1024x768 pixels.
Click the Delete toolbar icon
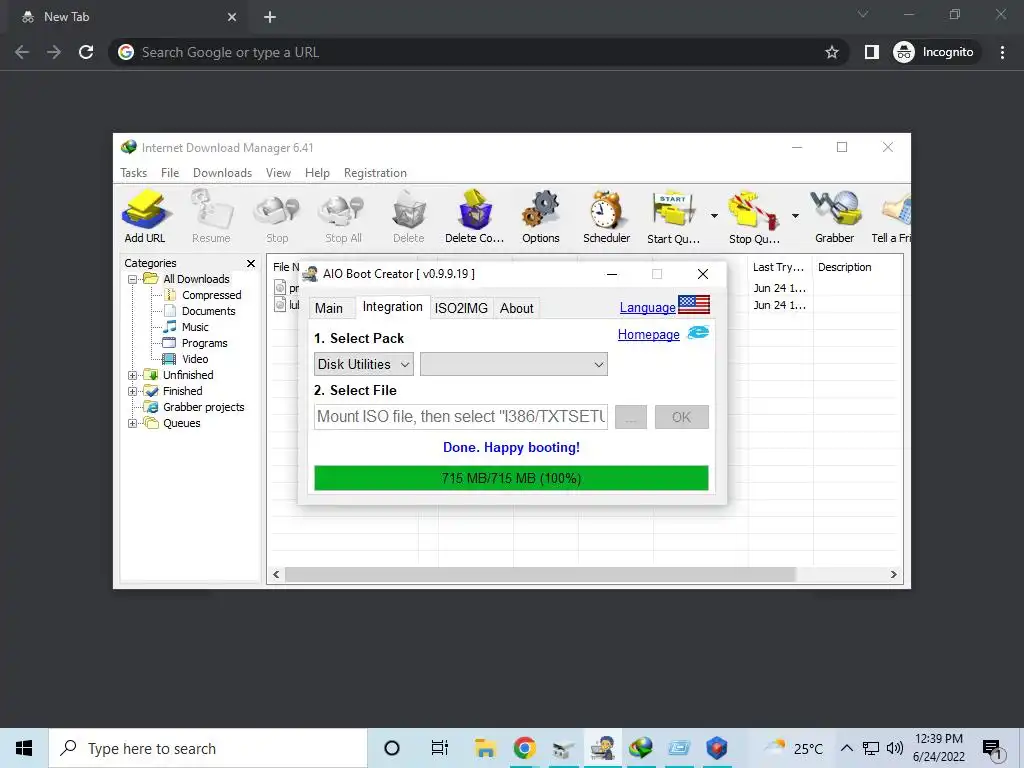(409, 217)
